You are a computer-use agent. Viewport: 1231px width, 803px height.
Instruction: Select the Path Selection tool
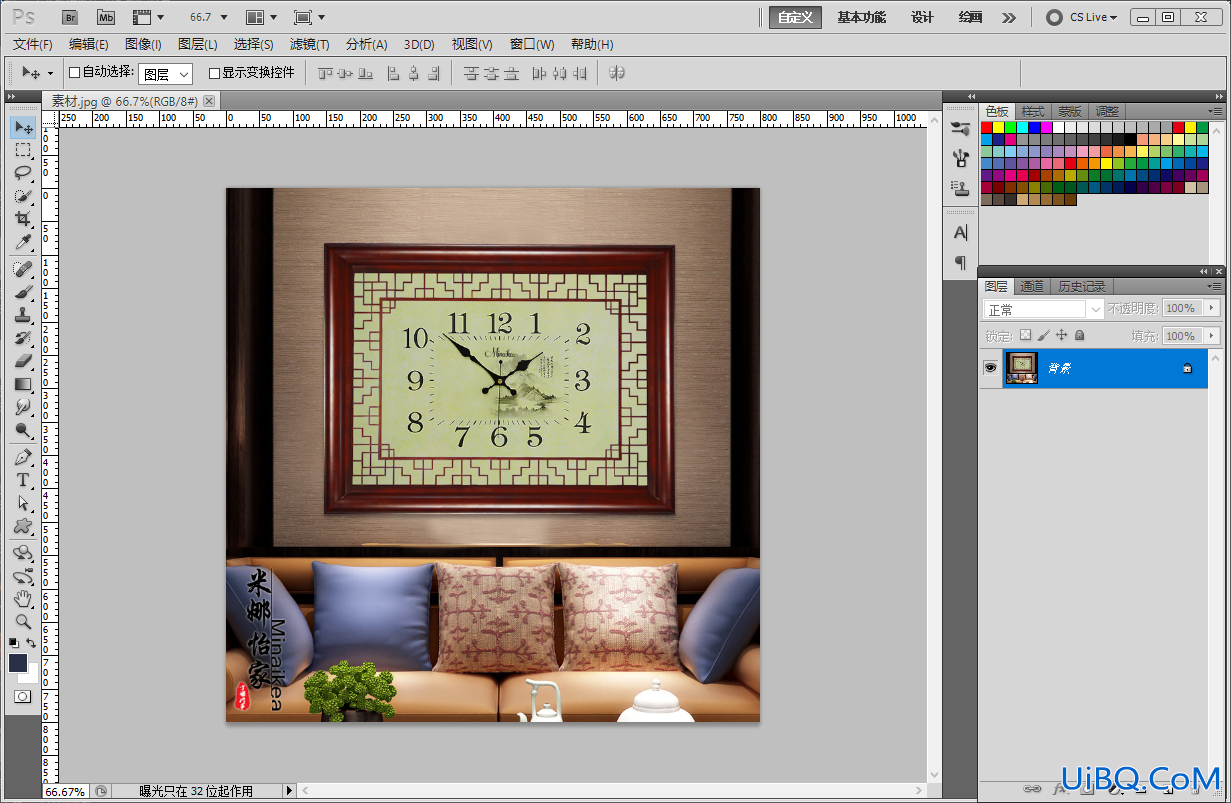click(x=23, y=503)
